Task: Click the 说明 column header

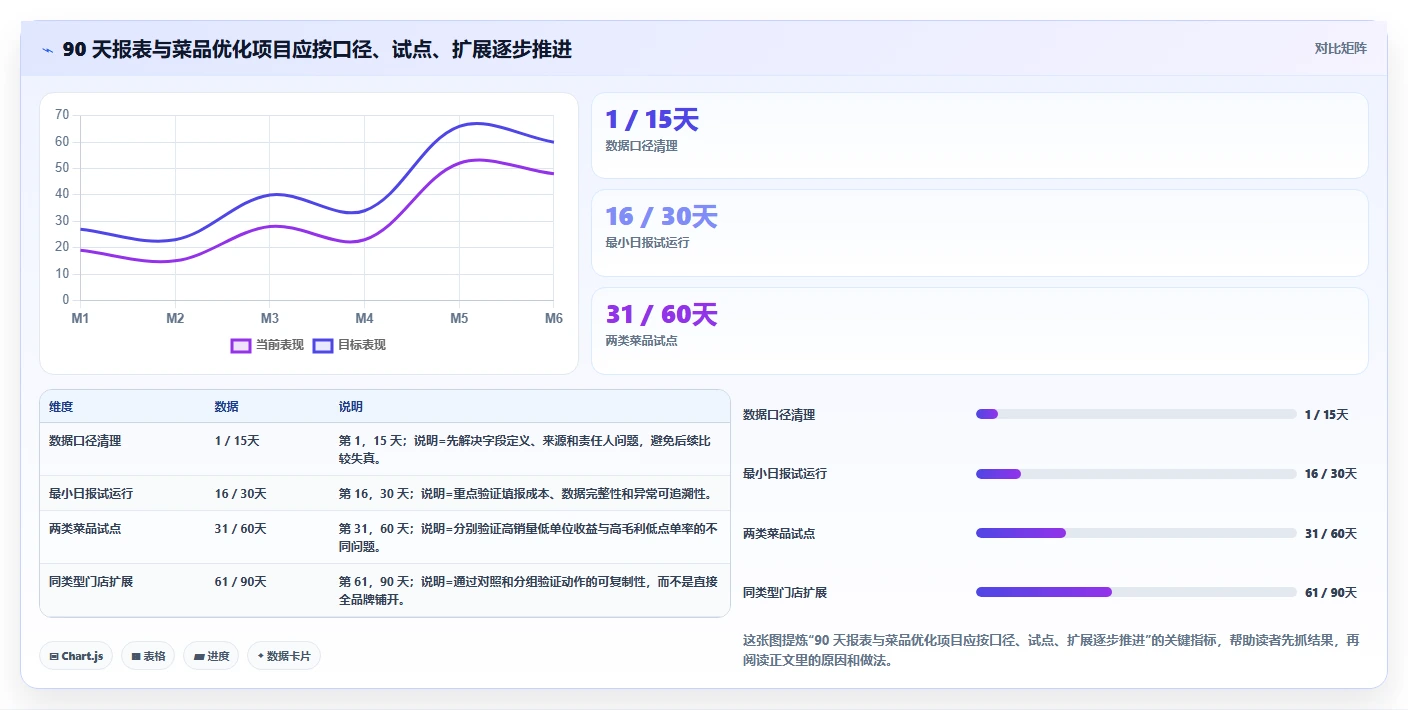Action: click(350, 407)
